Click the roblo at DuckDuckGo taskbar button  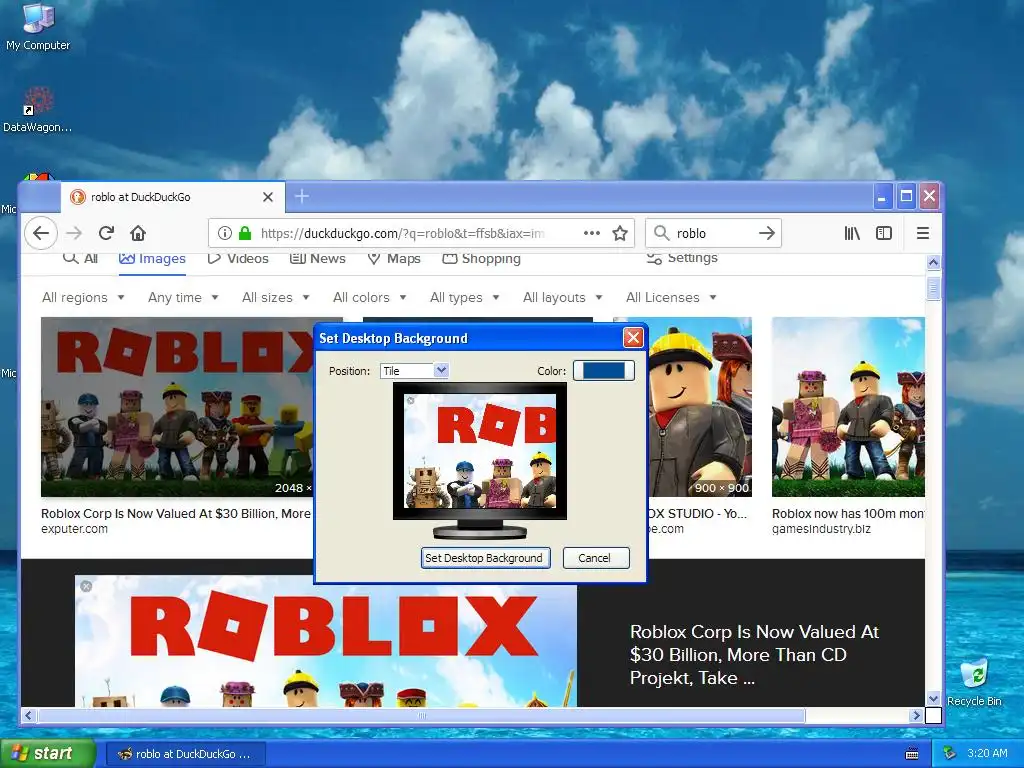tap(185, 754)
